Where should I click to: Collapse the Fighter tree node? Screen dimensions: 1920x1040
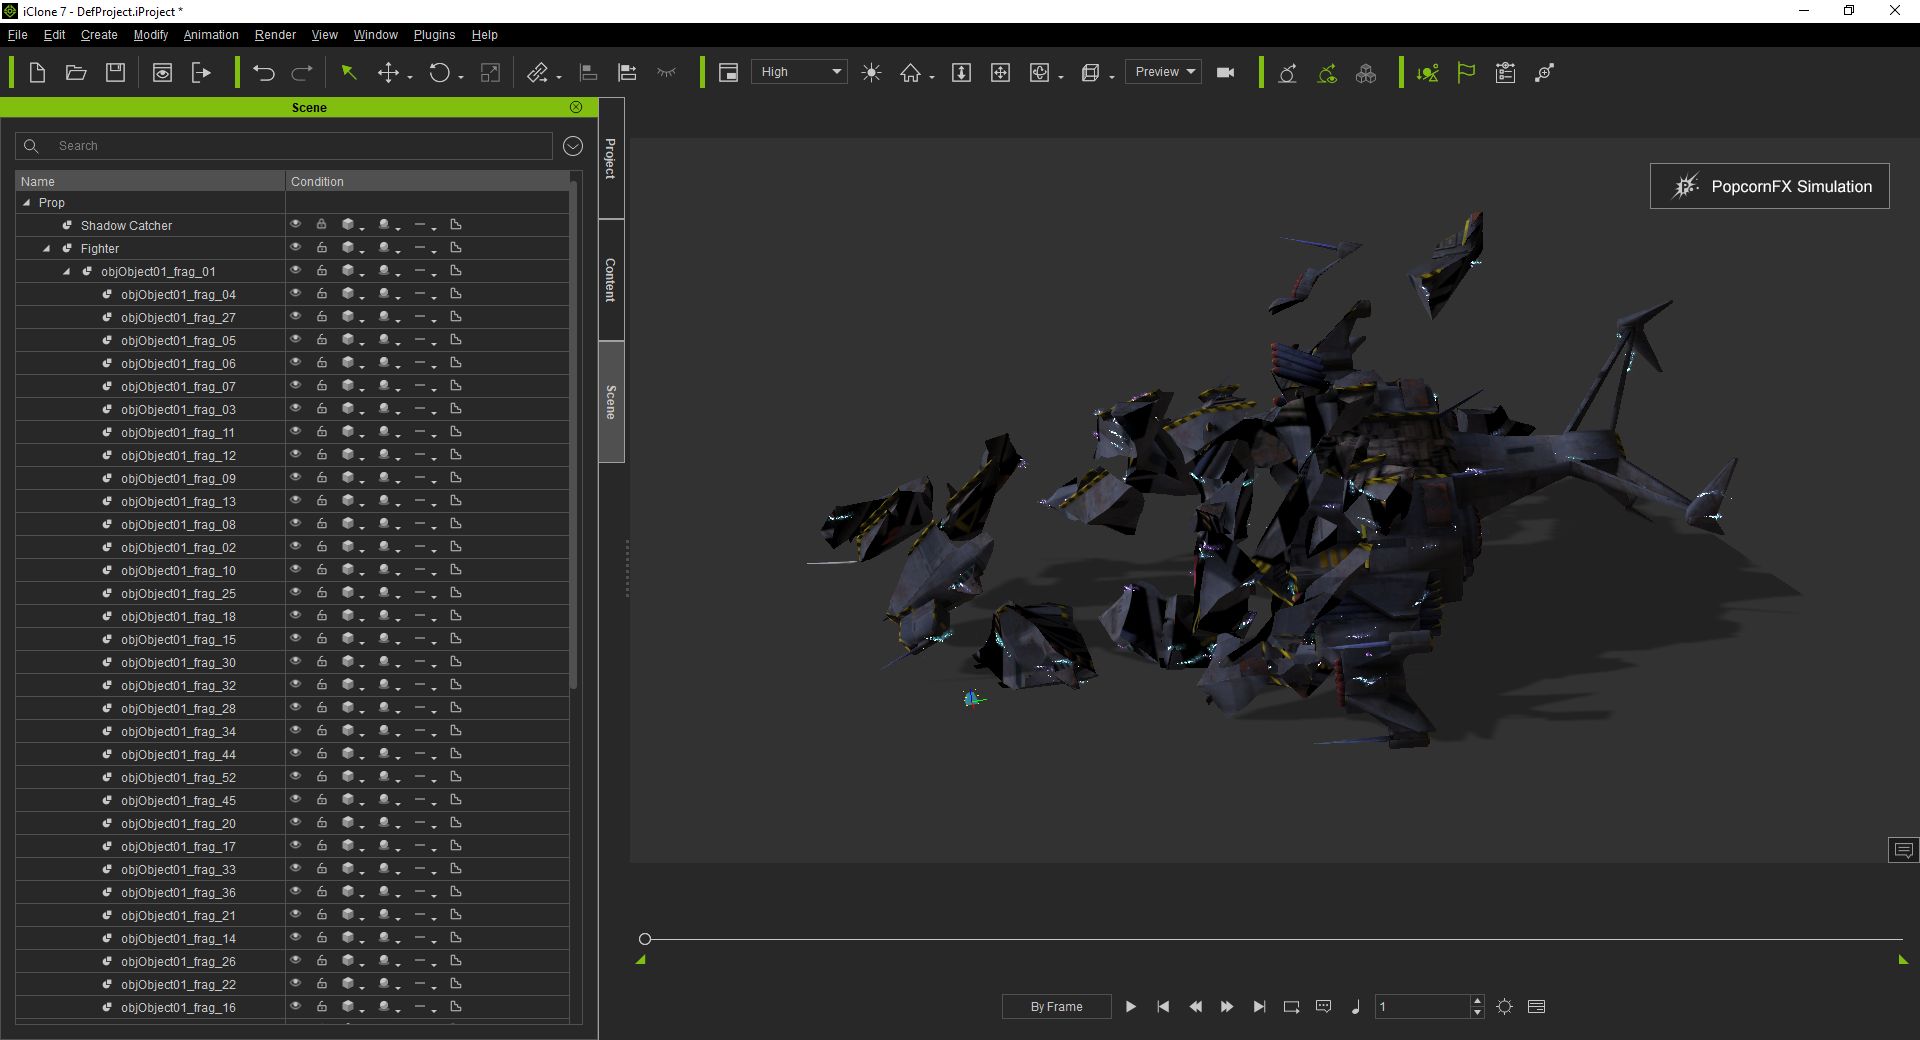pyautogui.click(x=47, y=248)
